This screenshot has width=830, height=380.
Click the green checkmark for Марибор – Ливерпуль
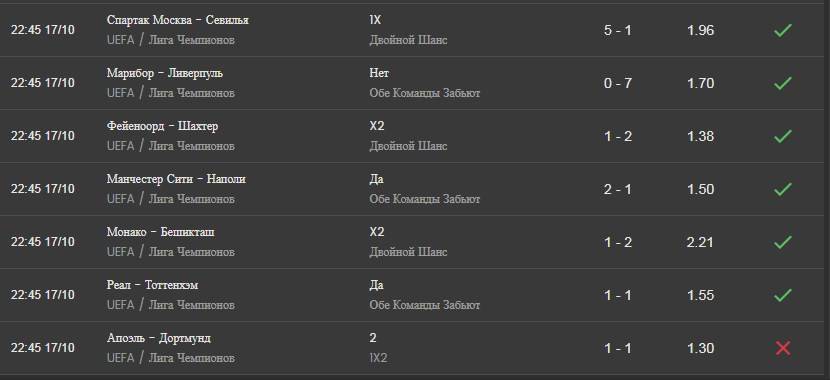coord(782,83)
